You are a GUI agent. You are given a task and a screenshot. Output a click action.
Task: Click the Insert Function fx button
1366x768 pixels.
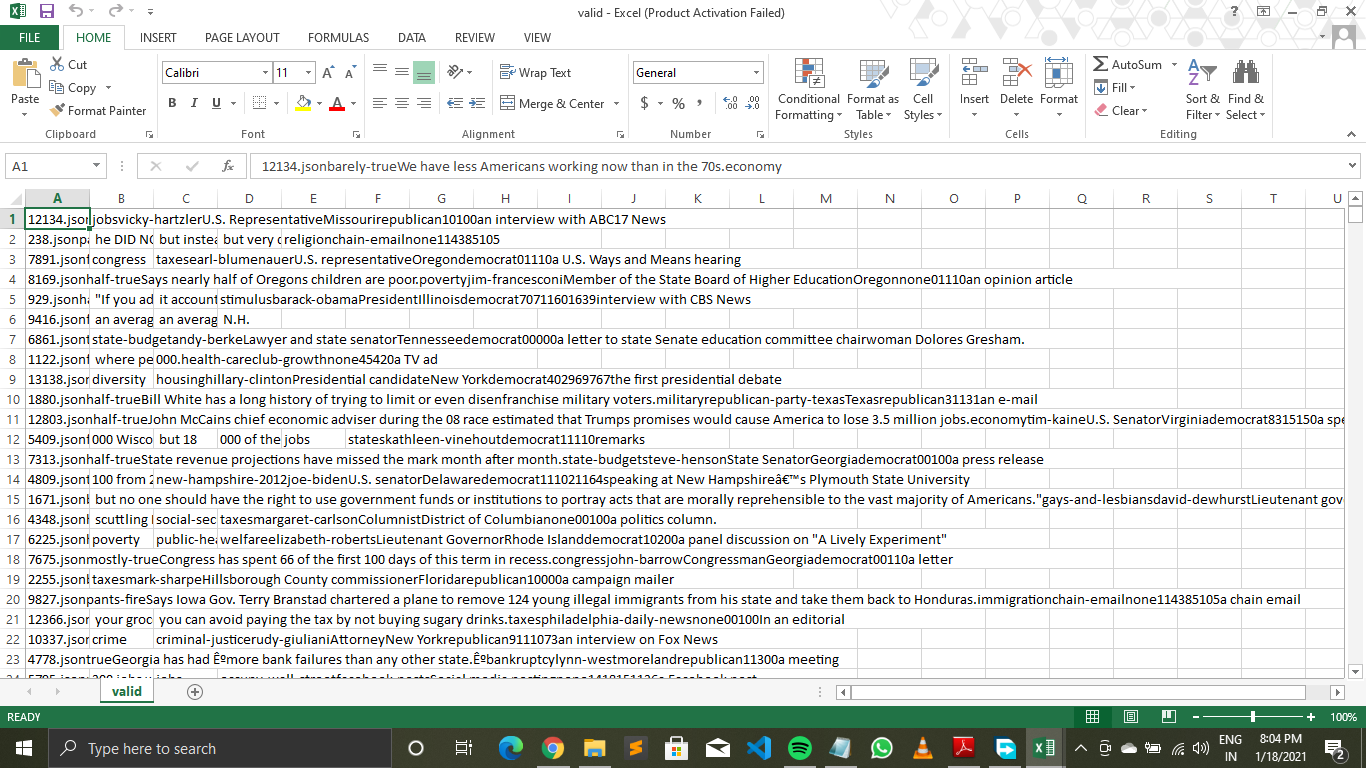coord(228,166)
